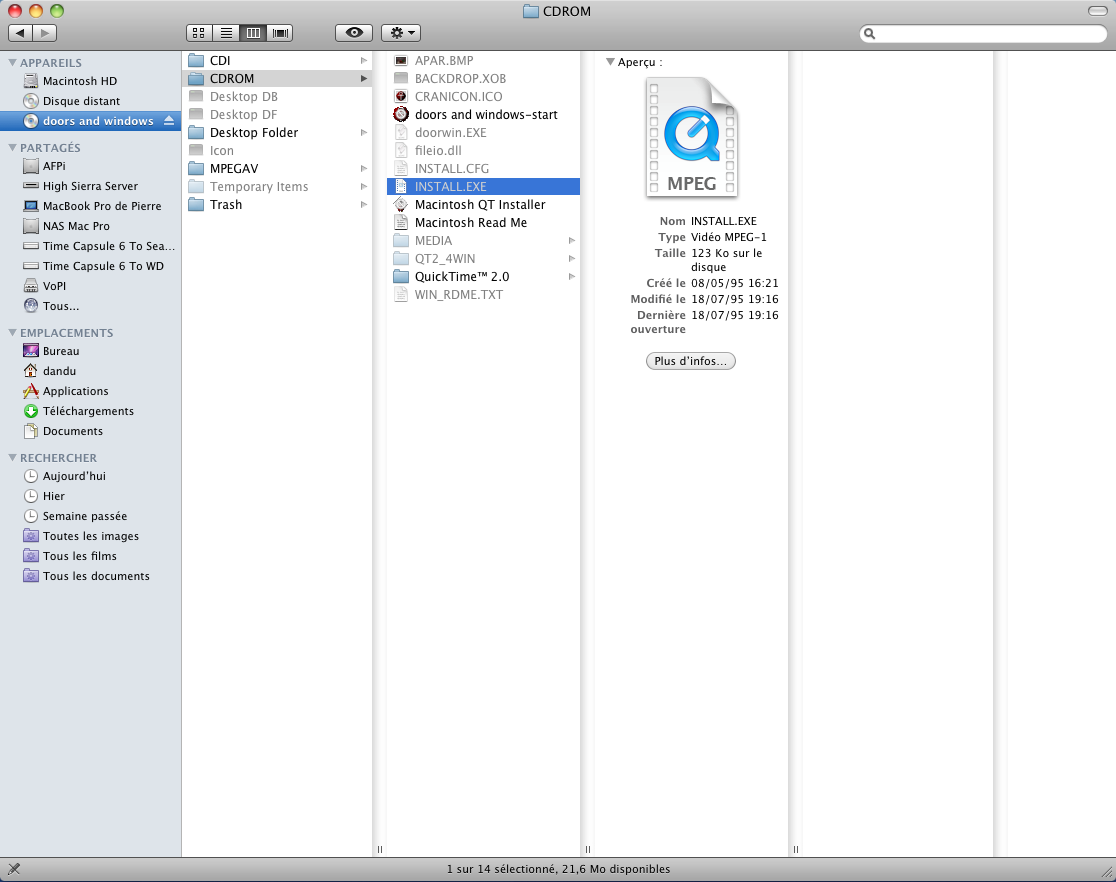This screenshot has width=1116, height=882.
Task: Switch to Cover Flow view
Action: pyautogui.click(x=280, y=33)
